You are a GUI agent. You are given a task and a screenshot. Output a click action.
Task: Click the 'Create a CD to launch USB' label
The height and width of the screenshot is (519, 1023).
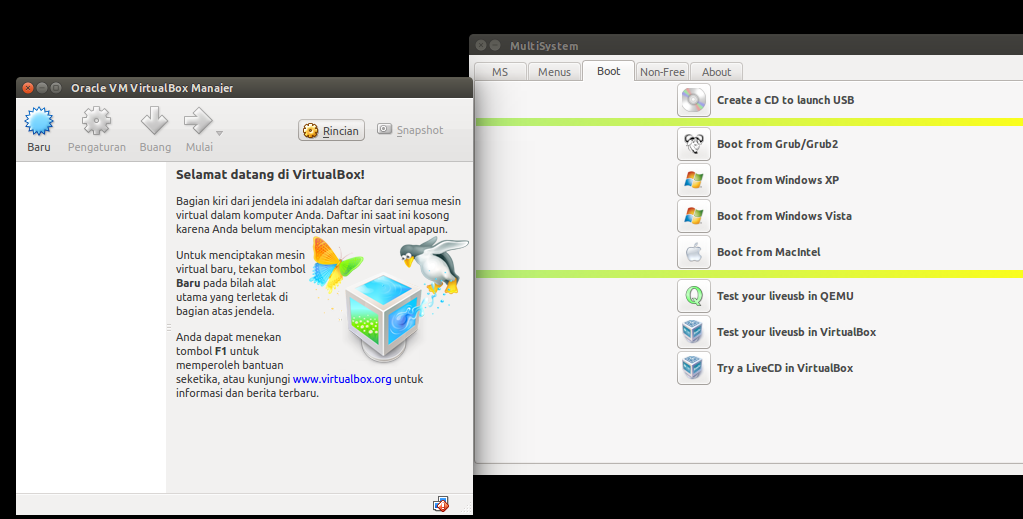coord(786,100)
